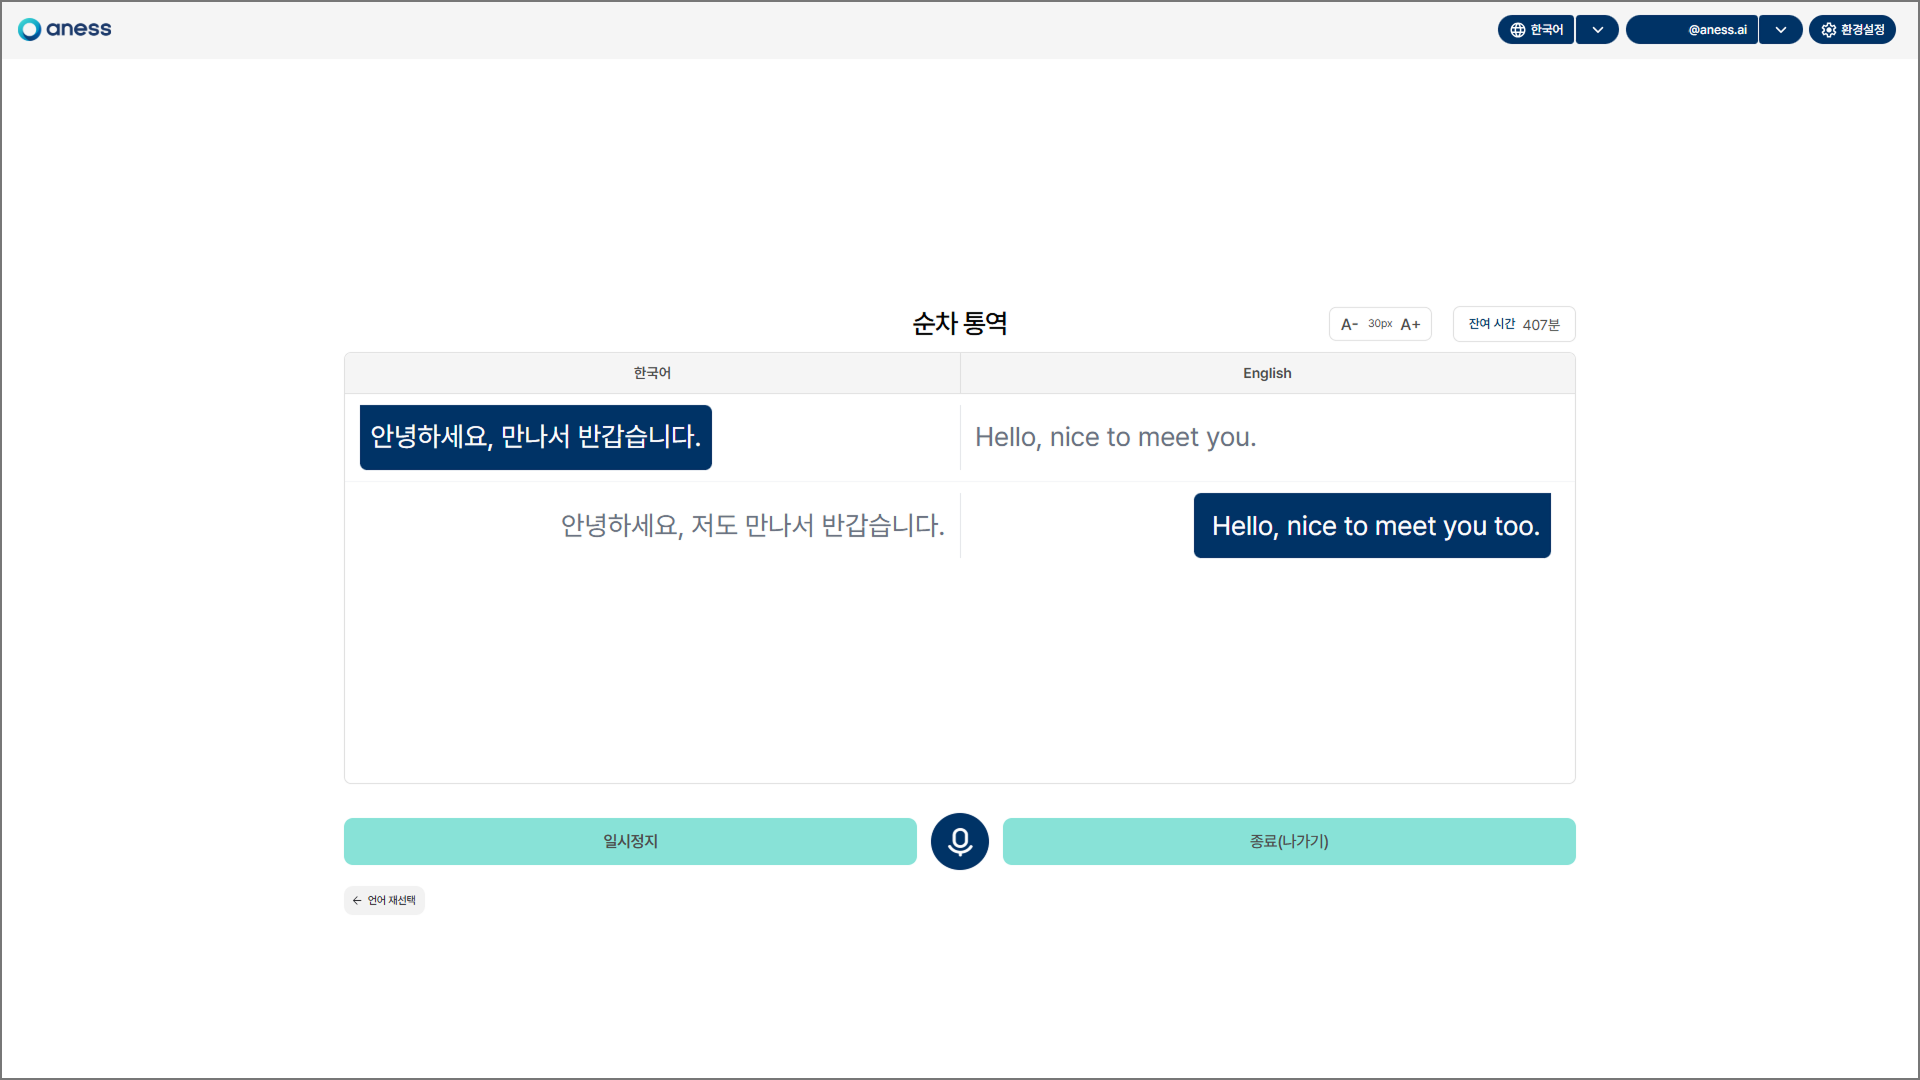Click the @aness.ai account button

(x=1692, y=30)
